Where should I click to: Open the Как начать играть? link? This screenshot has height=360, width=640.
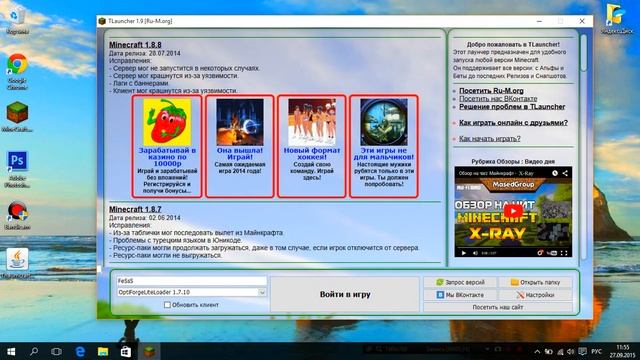pos(489,139)
